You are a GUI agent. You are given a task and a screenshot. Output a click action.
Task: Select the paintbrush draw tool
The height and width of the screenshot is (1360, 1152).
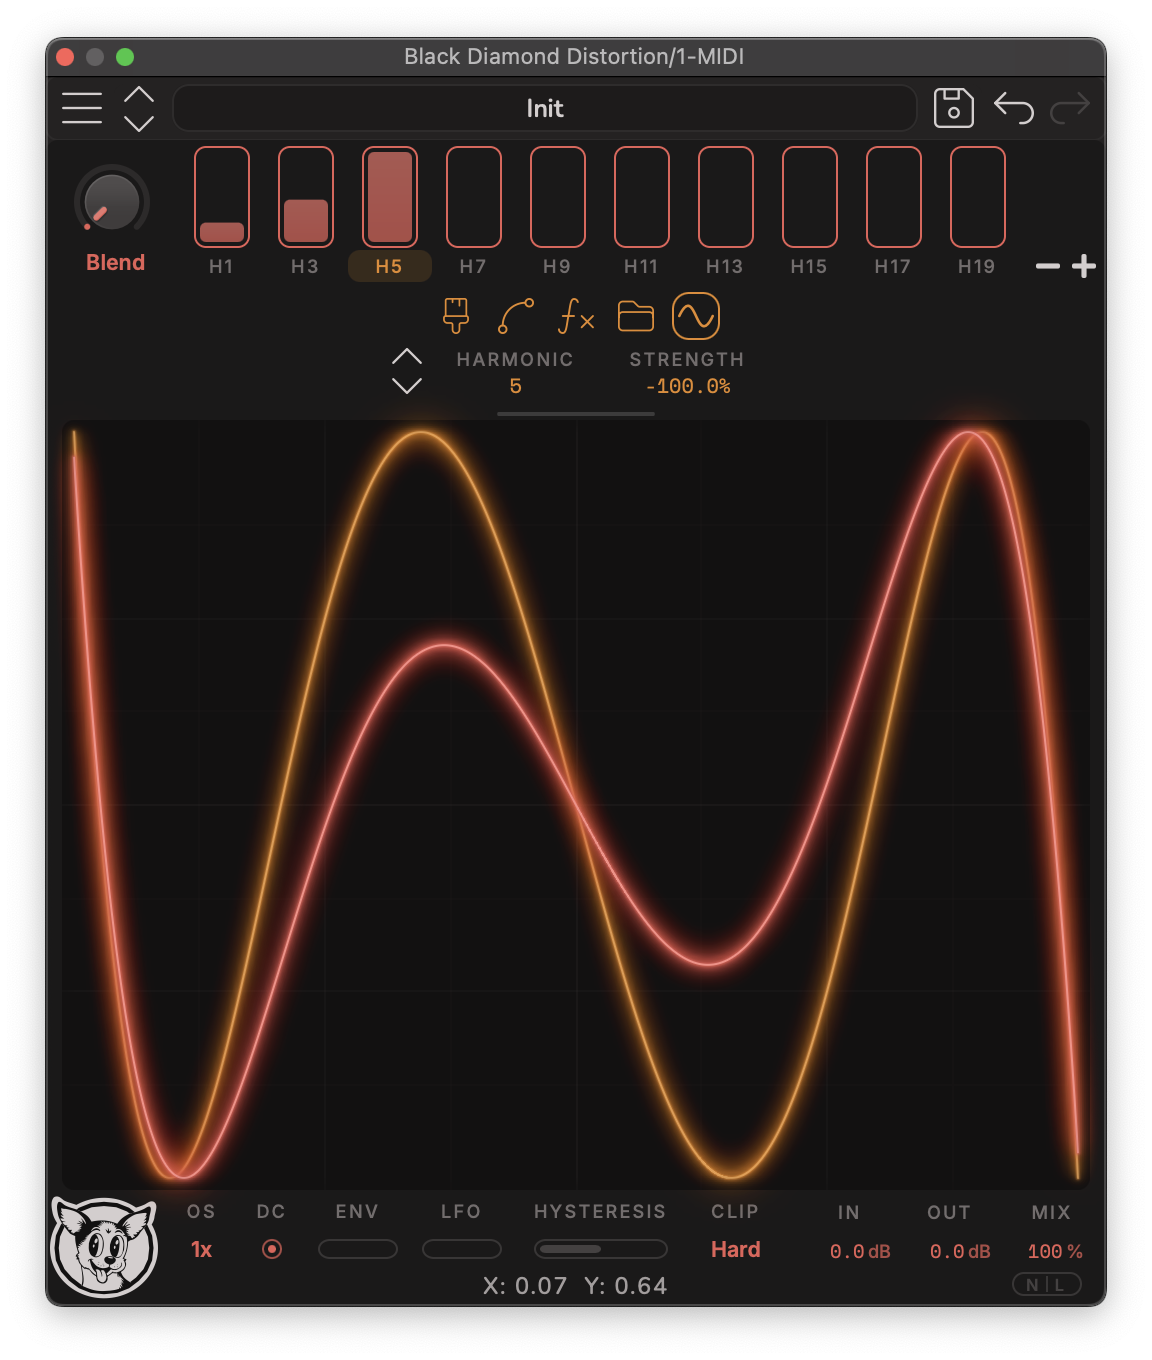coord(456,316)
